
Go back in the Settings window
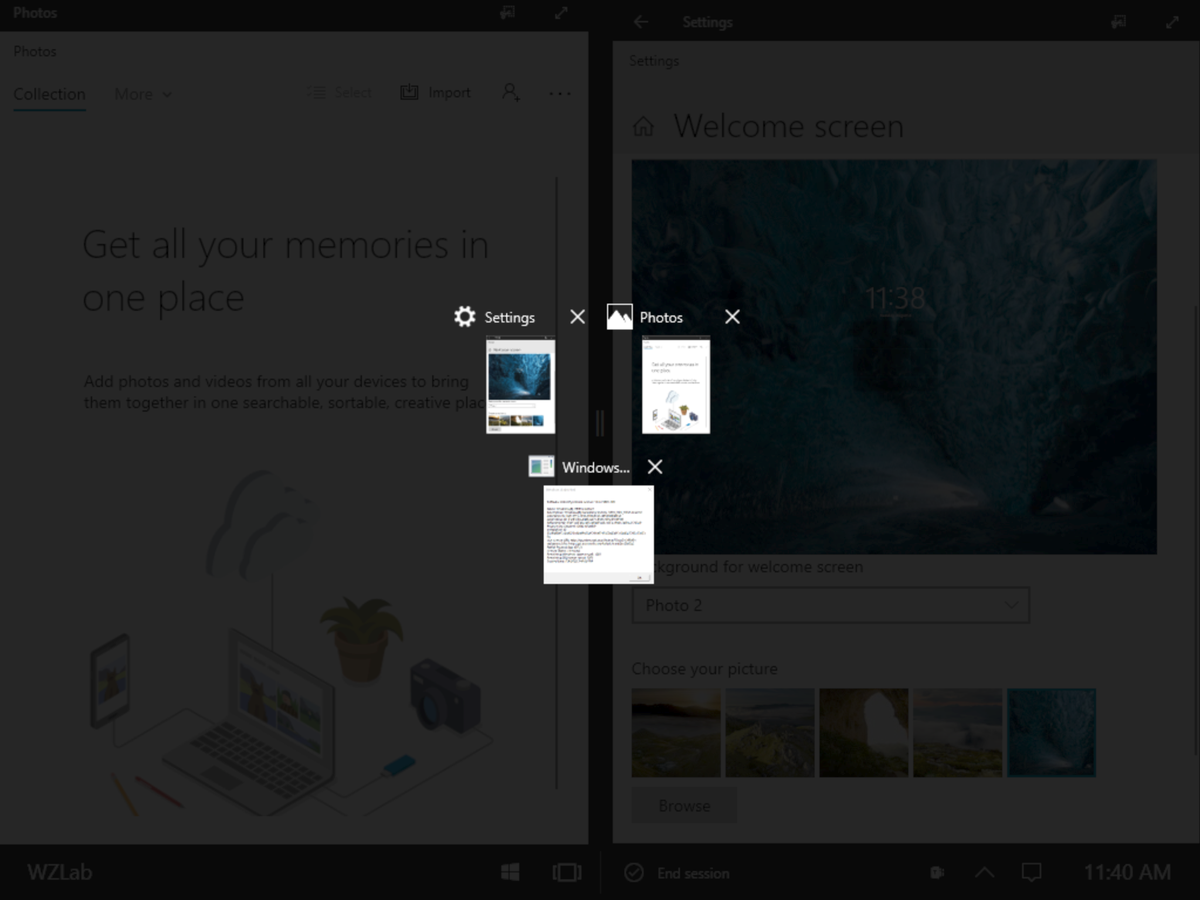coord(641,22)
